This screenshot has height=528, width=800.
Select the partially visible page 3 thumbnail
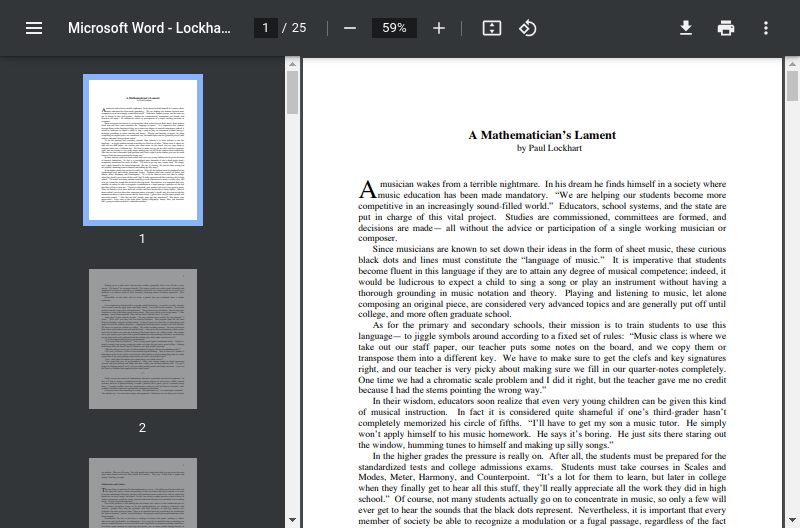[x=143, y=493]
